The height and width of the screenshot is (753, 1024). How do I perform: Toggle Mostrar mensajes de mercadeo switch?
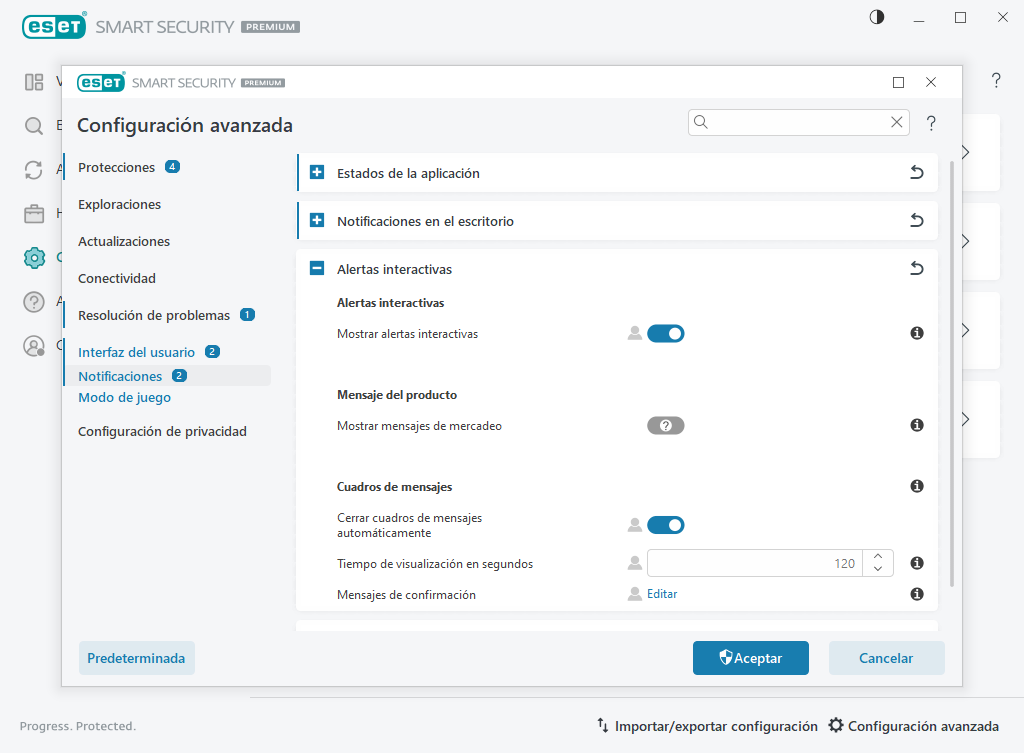[665, 425]
